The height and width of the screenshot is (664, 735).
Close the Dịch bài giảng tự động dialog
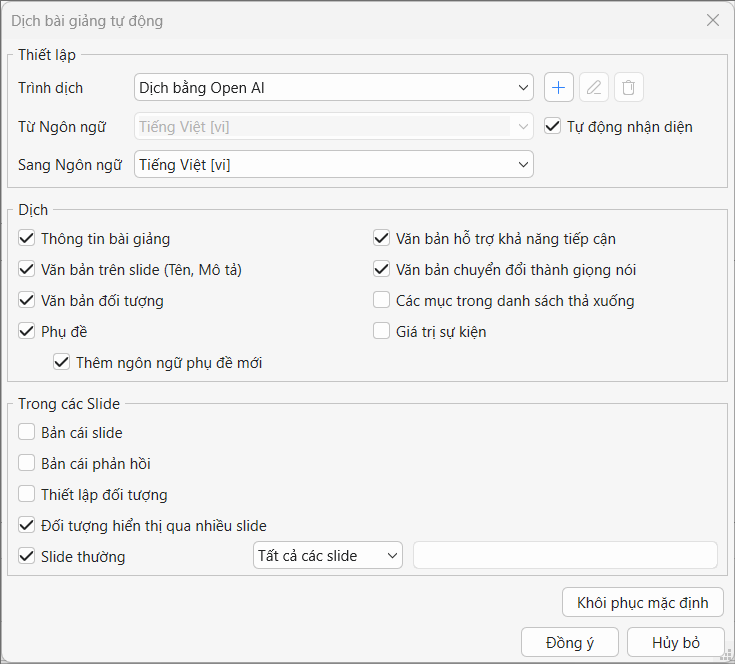point(712,20)
